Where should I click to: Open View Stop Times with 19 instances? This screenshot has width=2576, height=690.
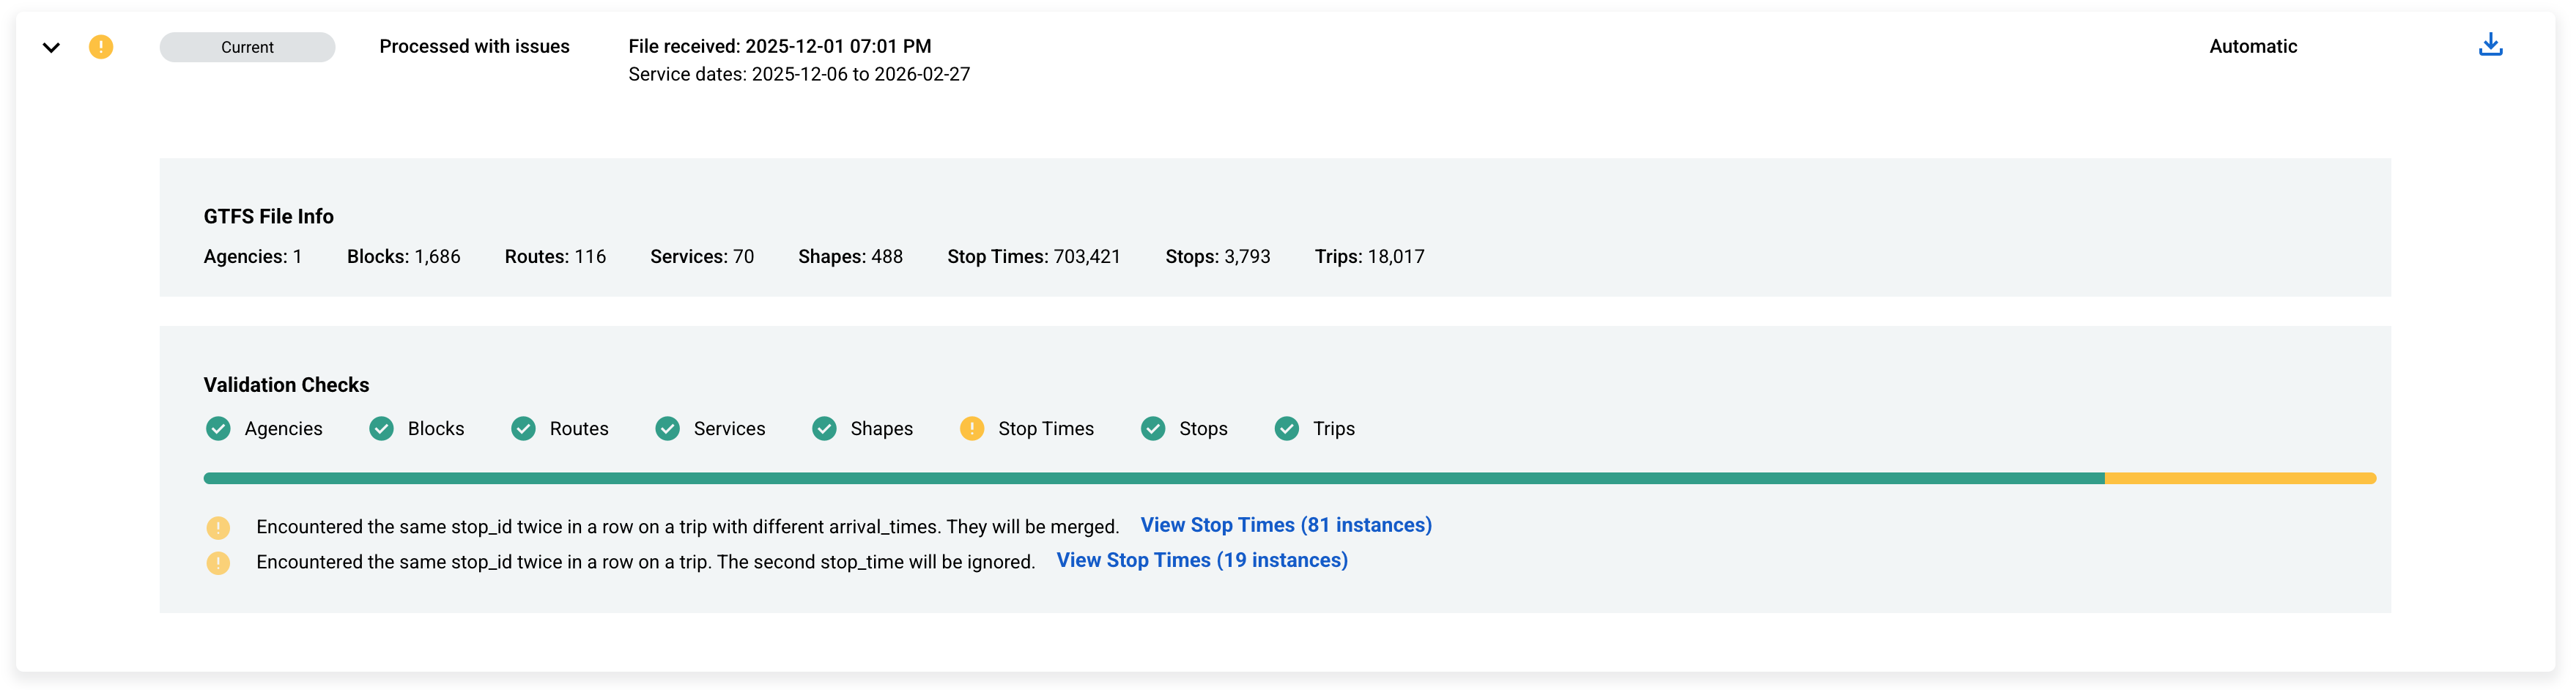tap(1202, 560)
